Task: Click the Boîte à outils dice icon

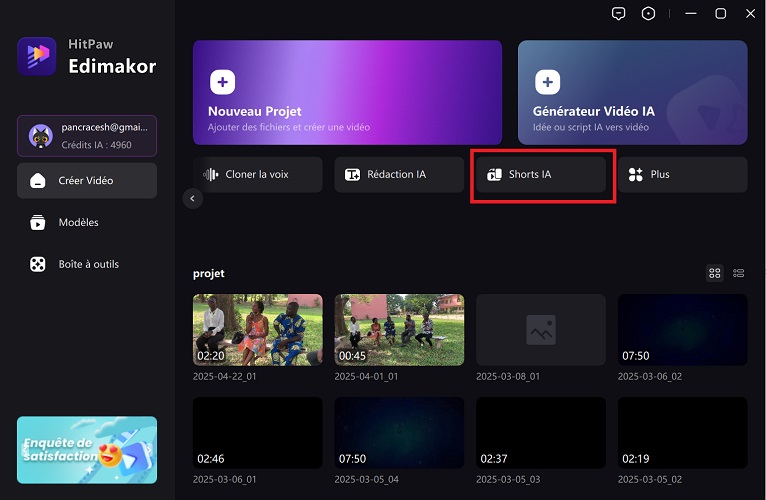Action: [x=38, y=264]
